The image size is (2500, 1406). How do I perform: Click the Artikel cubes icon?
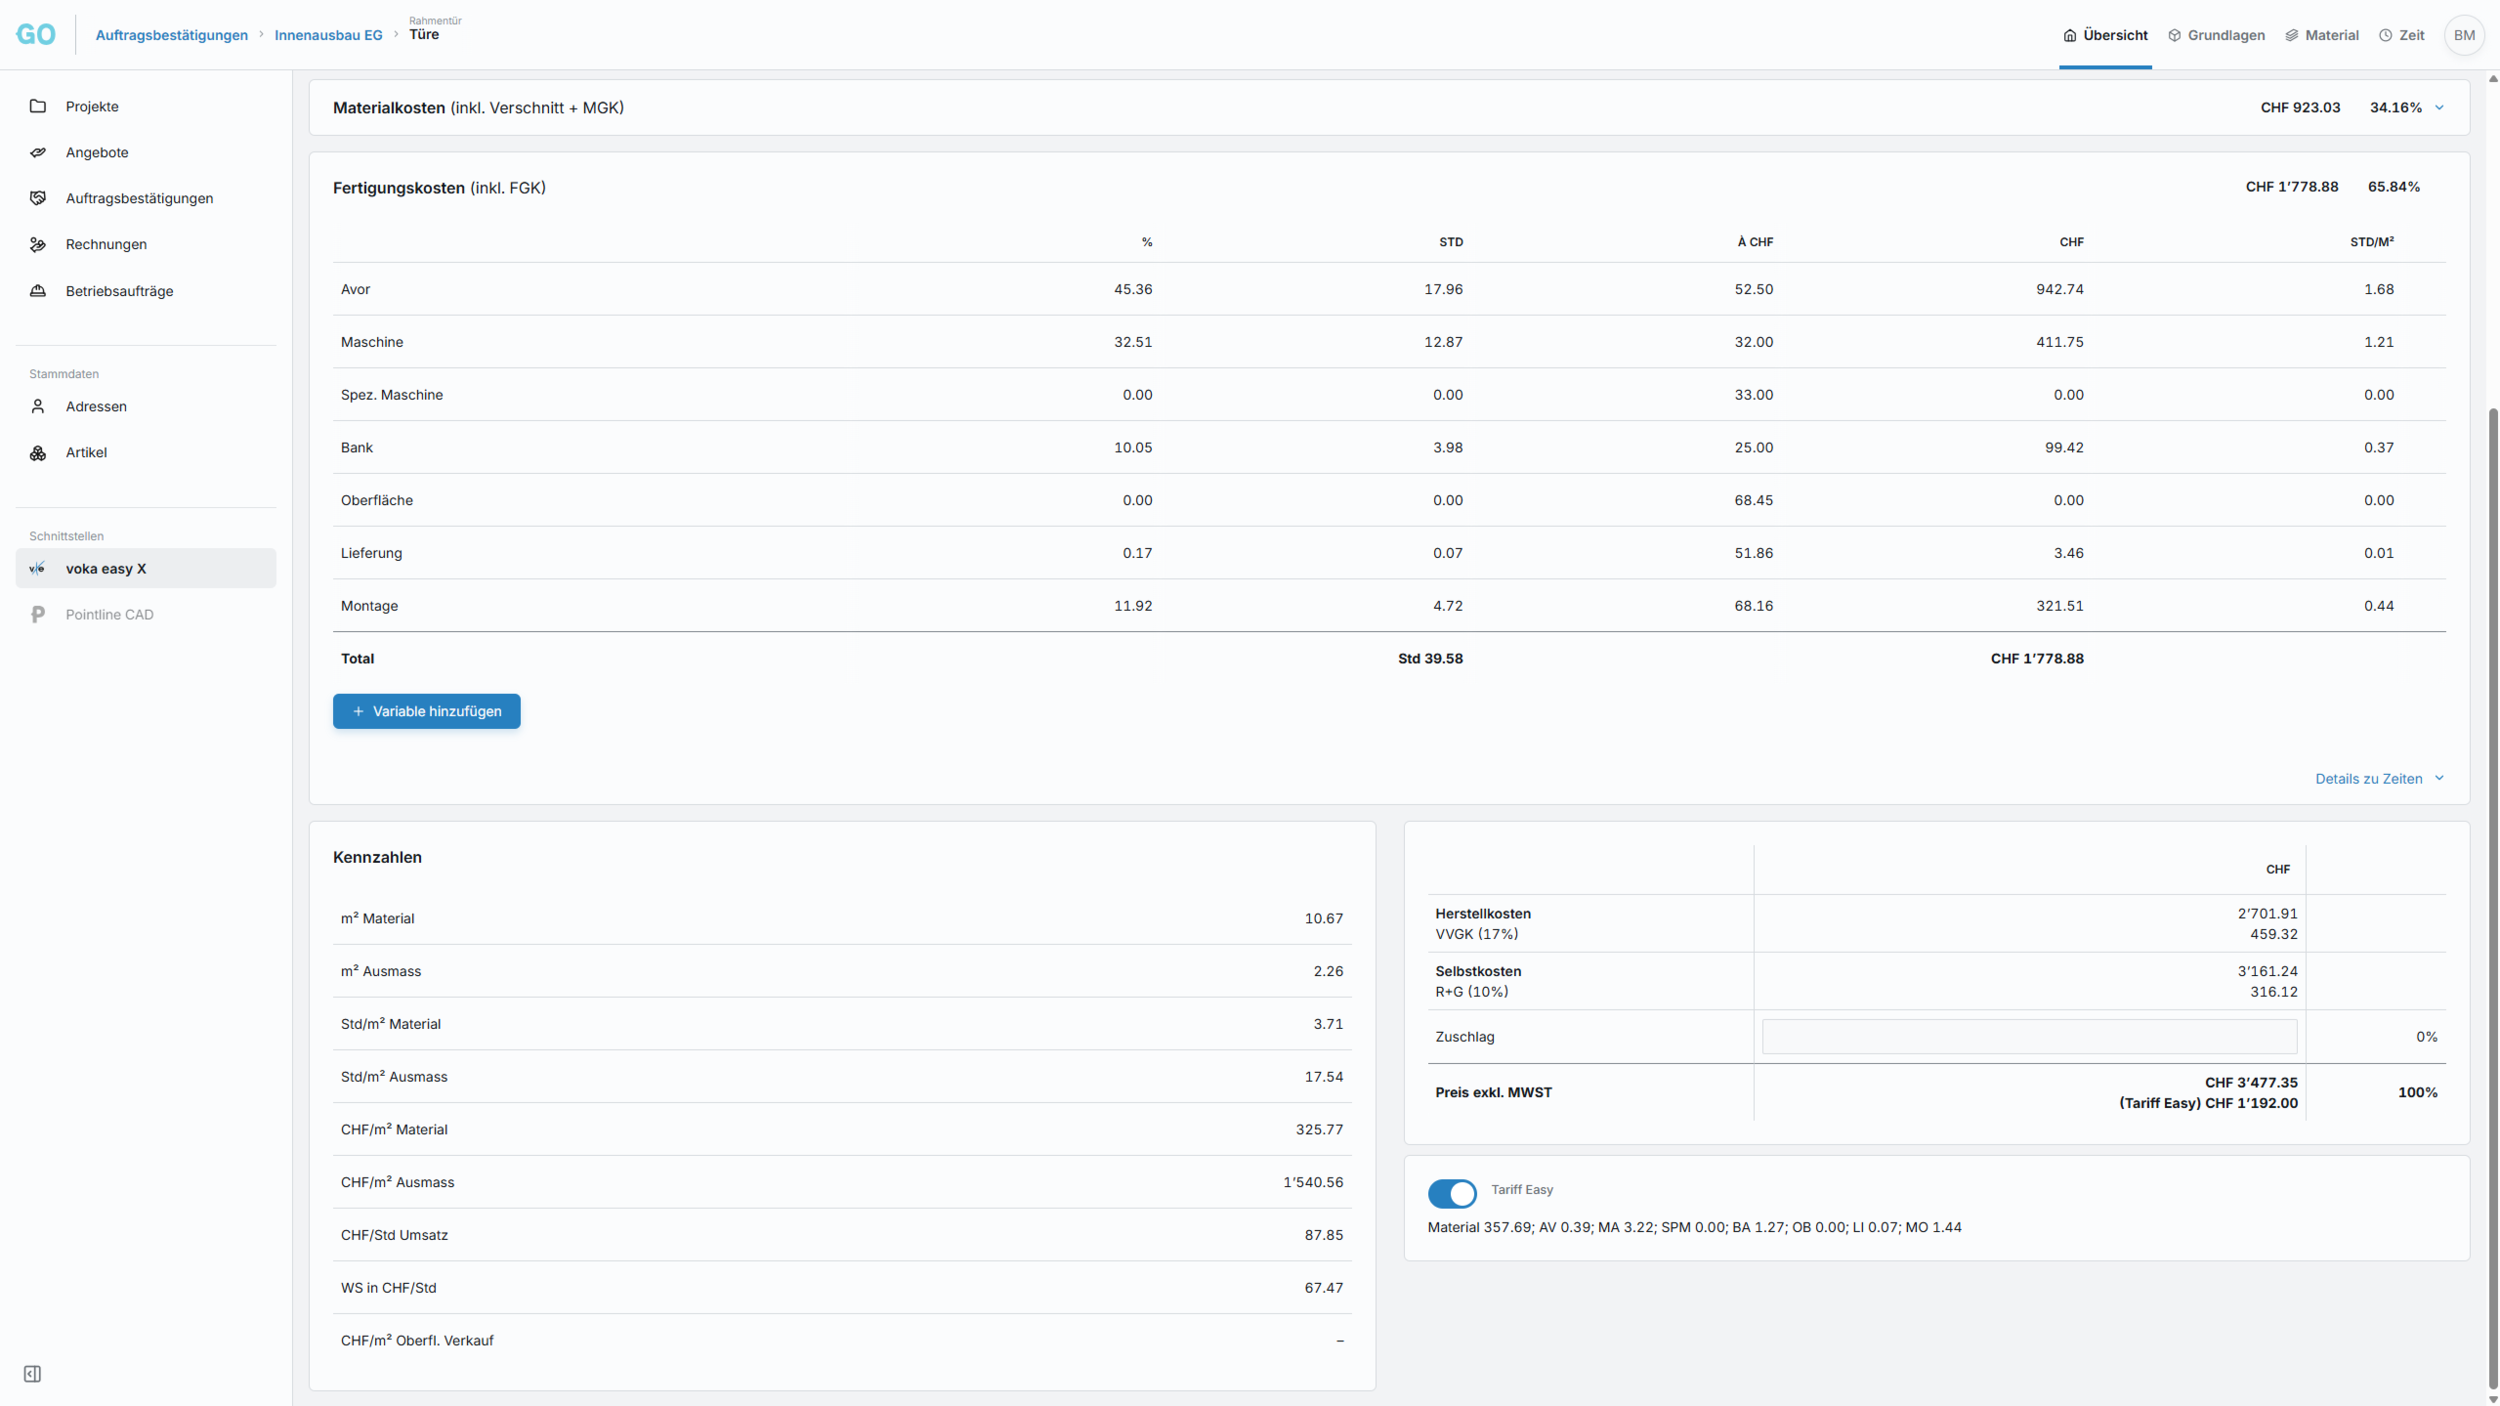pos(38,453)
